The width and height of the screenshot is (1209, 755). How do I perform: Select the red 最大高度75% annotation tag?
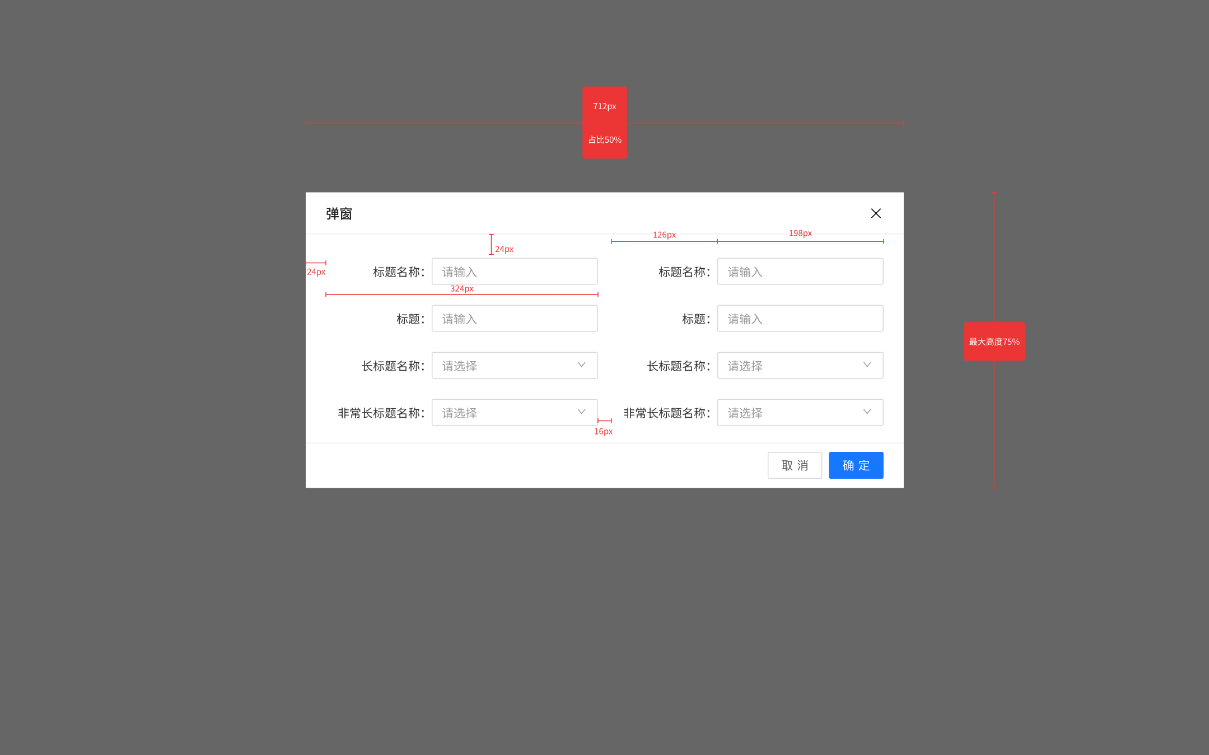pyautogui.click(x=994, y=342)
